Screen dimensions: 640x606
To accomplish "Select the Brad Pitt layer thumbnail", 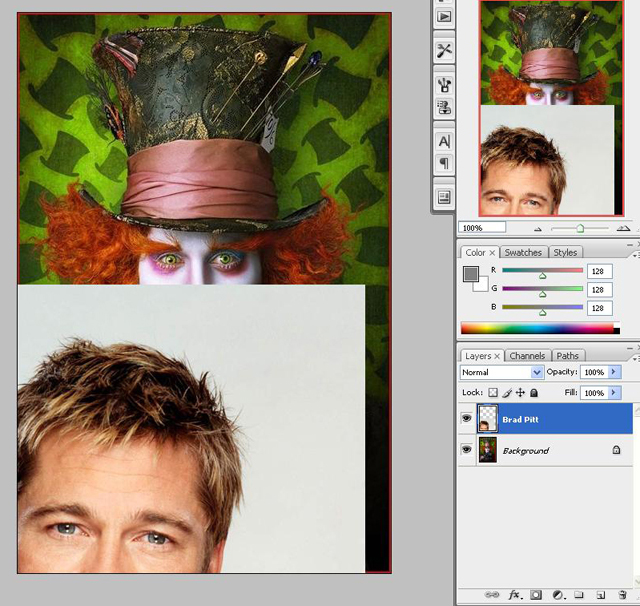I will (488, 418).
